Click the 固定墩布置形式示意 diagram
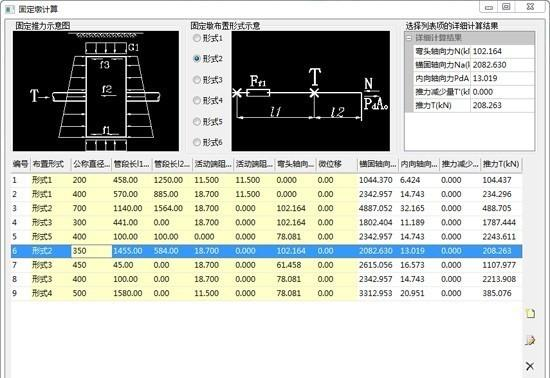550x378 pixels. point(311,91)
